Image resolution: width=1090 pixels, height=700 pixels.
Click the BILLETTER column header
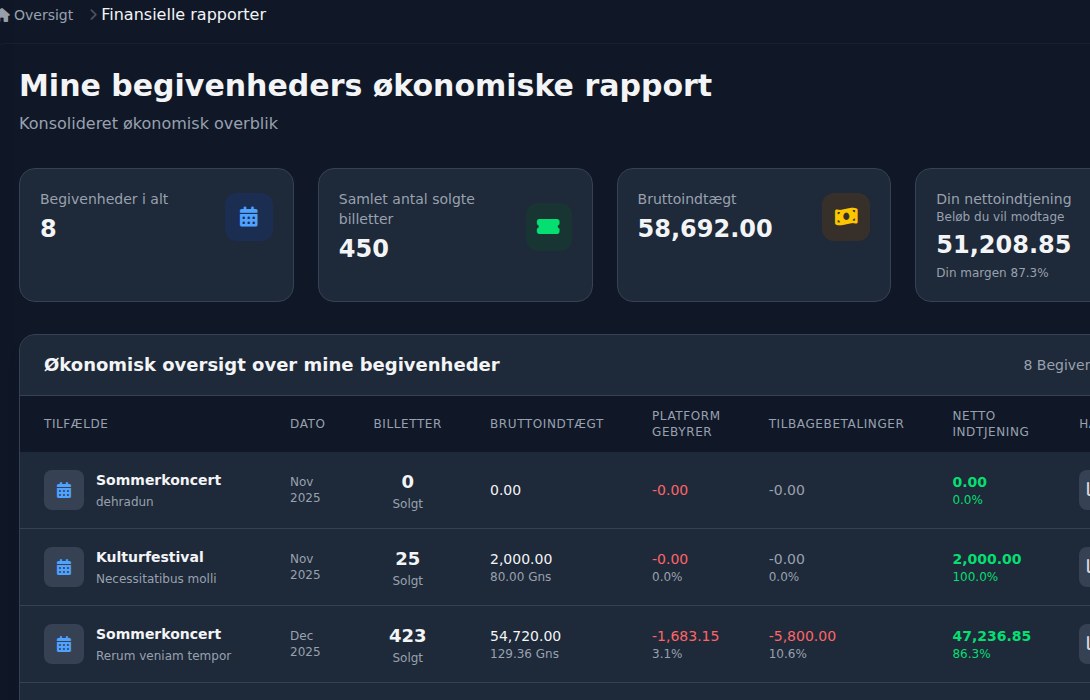(407, 423)
